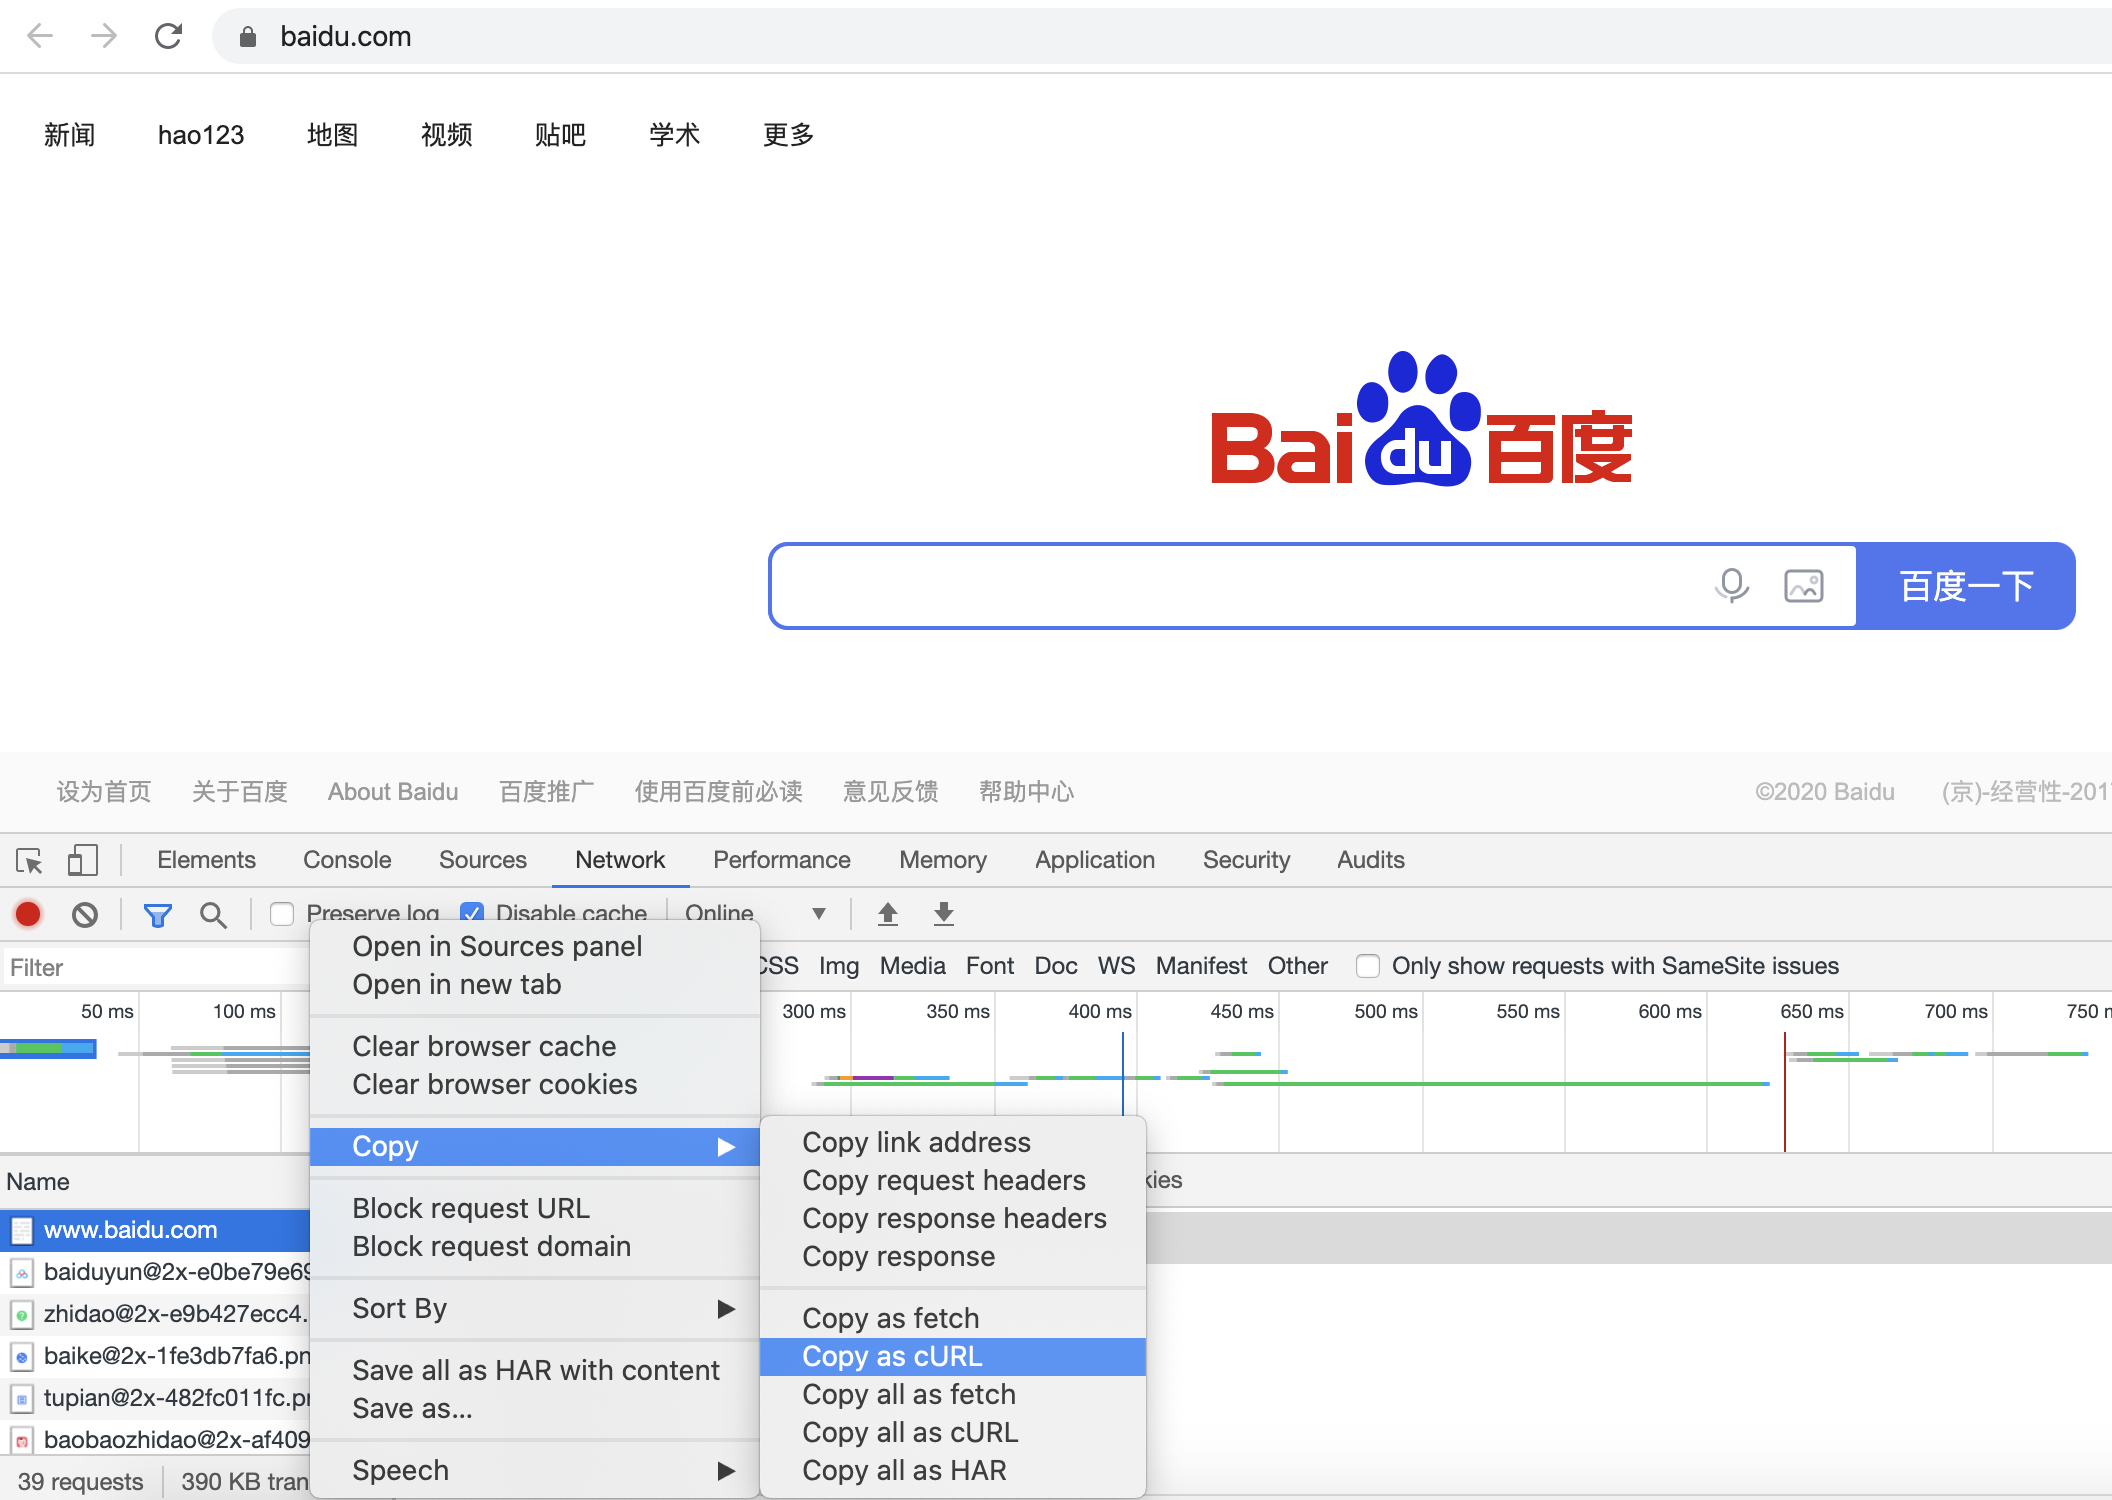Choose Copy as fetch
This screenshot has height=1500, width=2112.
point(953,1319)
